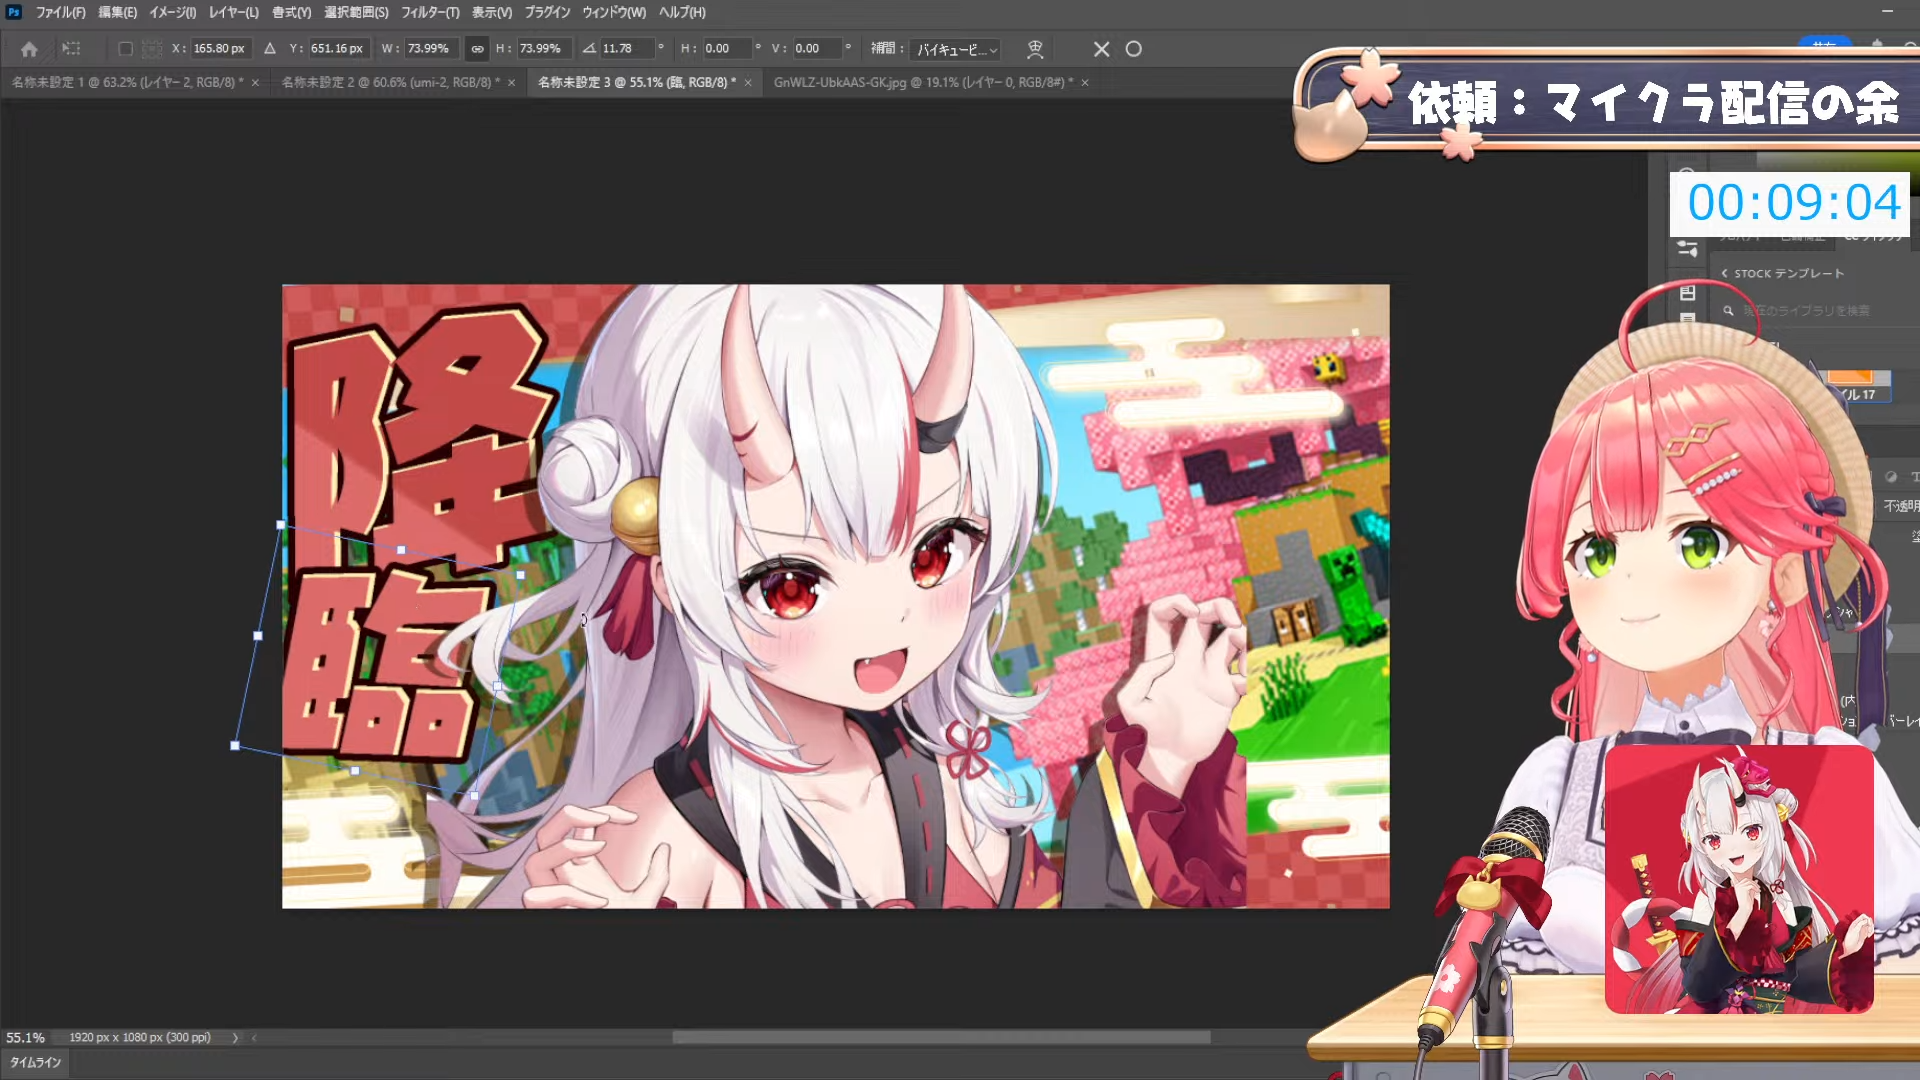Open the レイヤー(L) menu
The height and width of the screenshot is (1080, 1920).
(234, 12)
